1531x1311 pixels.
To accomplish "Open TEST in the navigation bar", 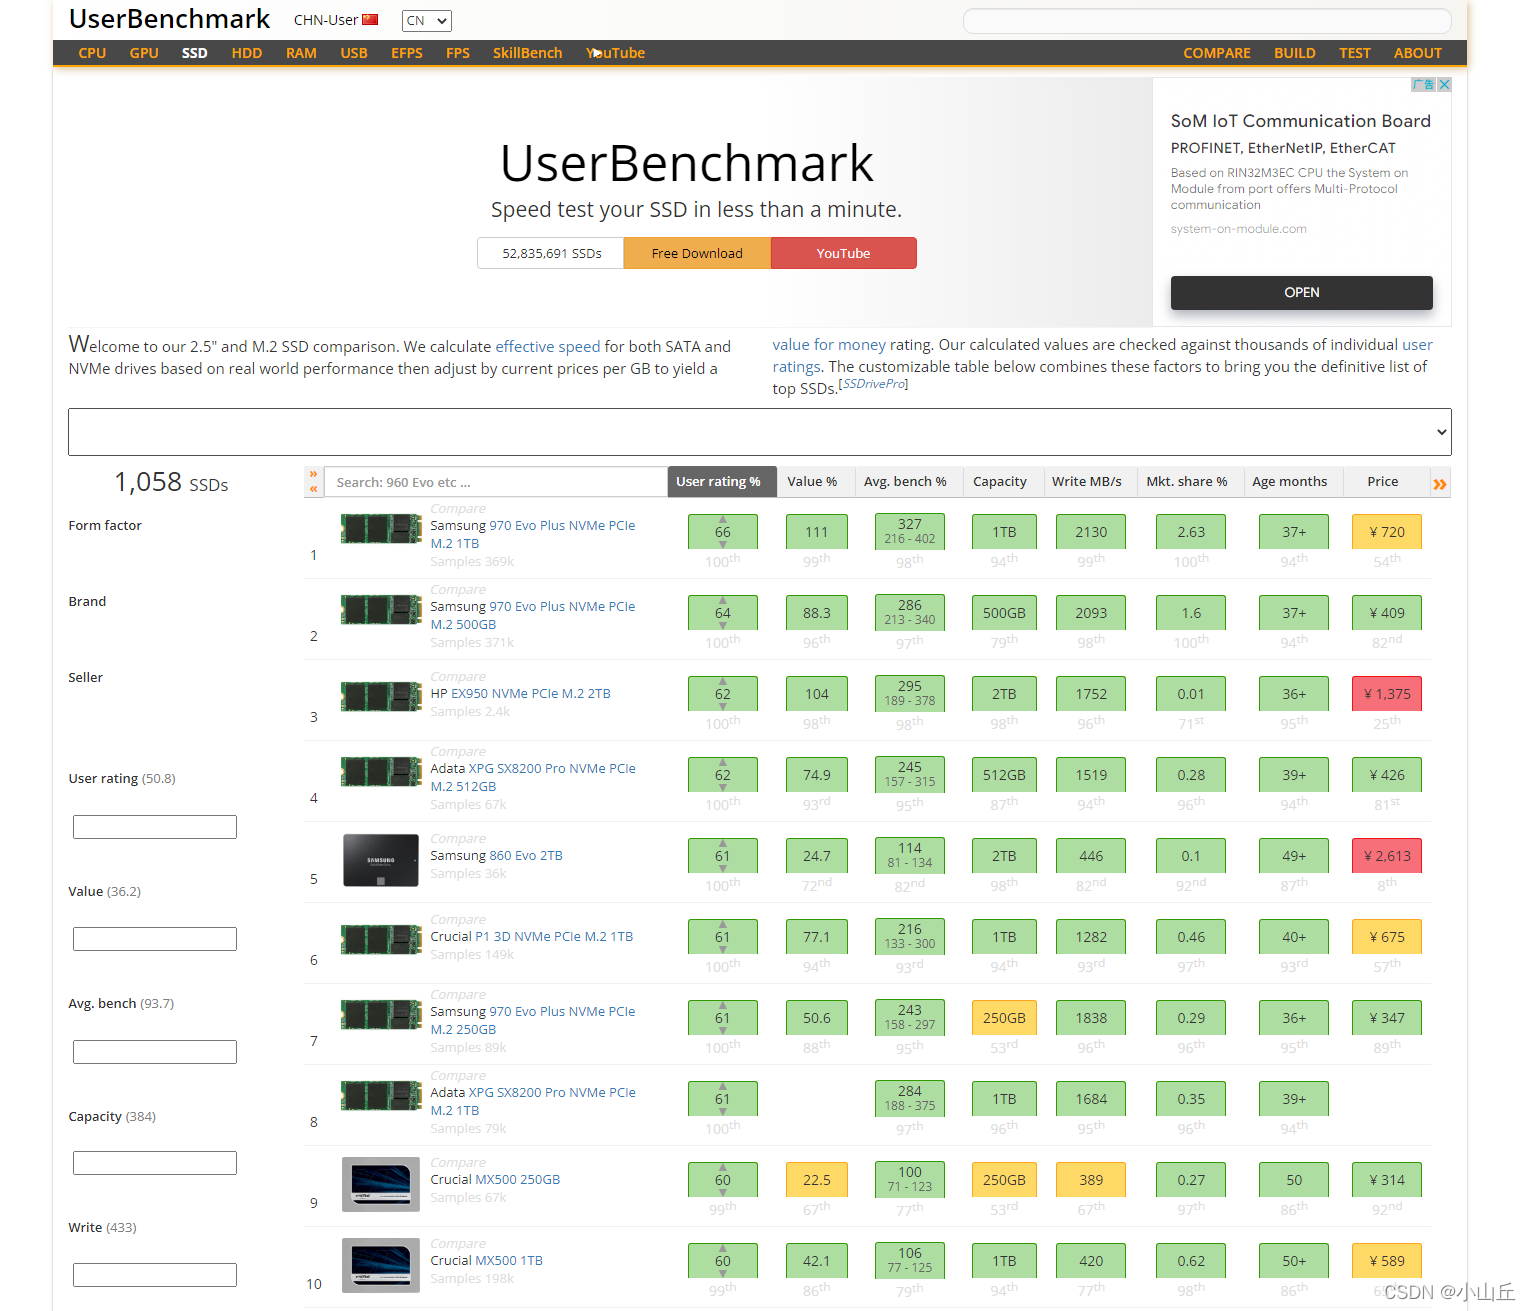I will [1355, 53].
